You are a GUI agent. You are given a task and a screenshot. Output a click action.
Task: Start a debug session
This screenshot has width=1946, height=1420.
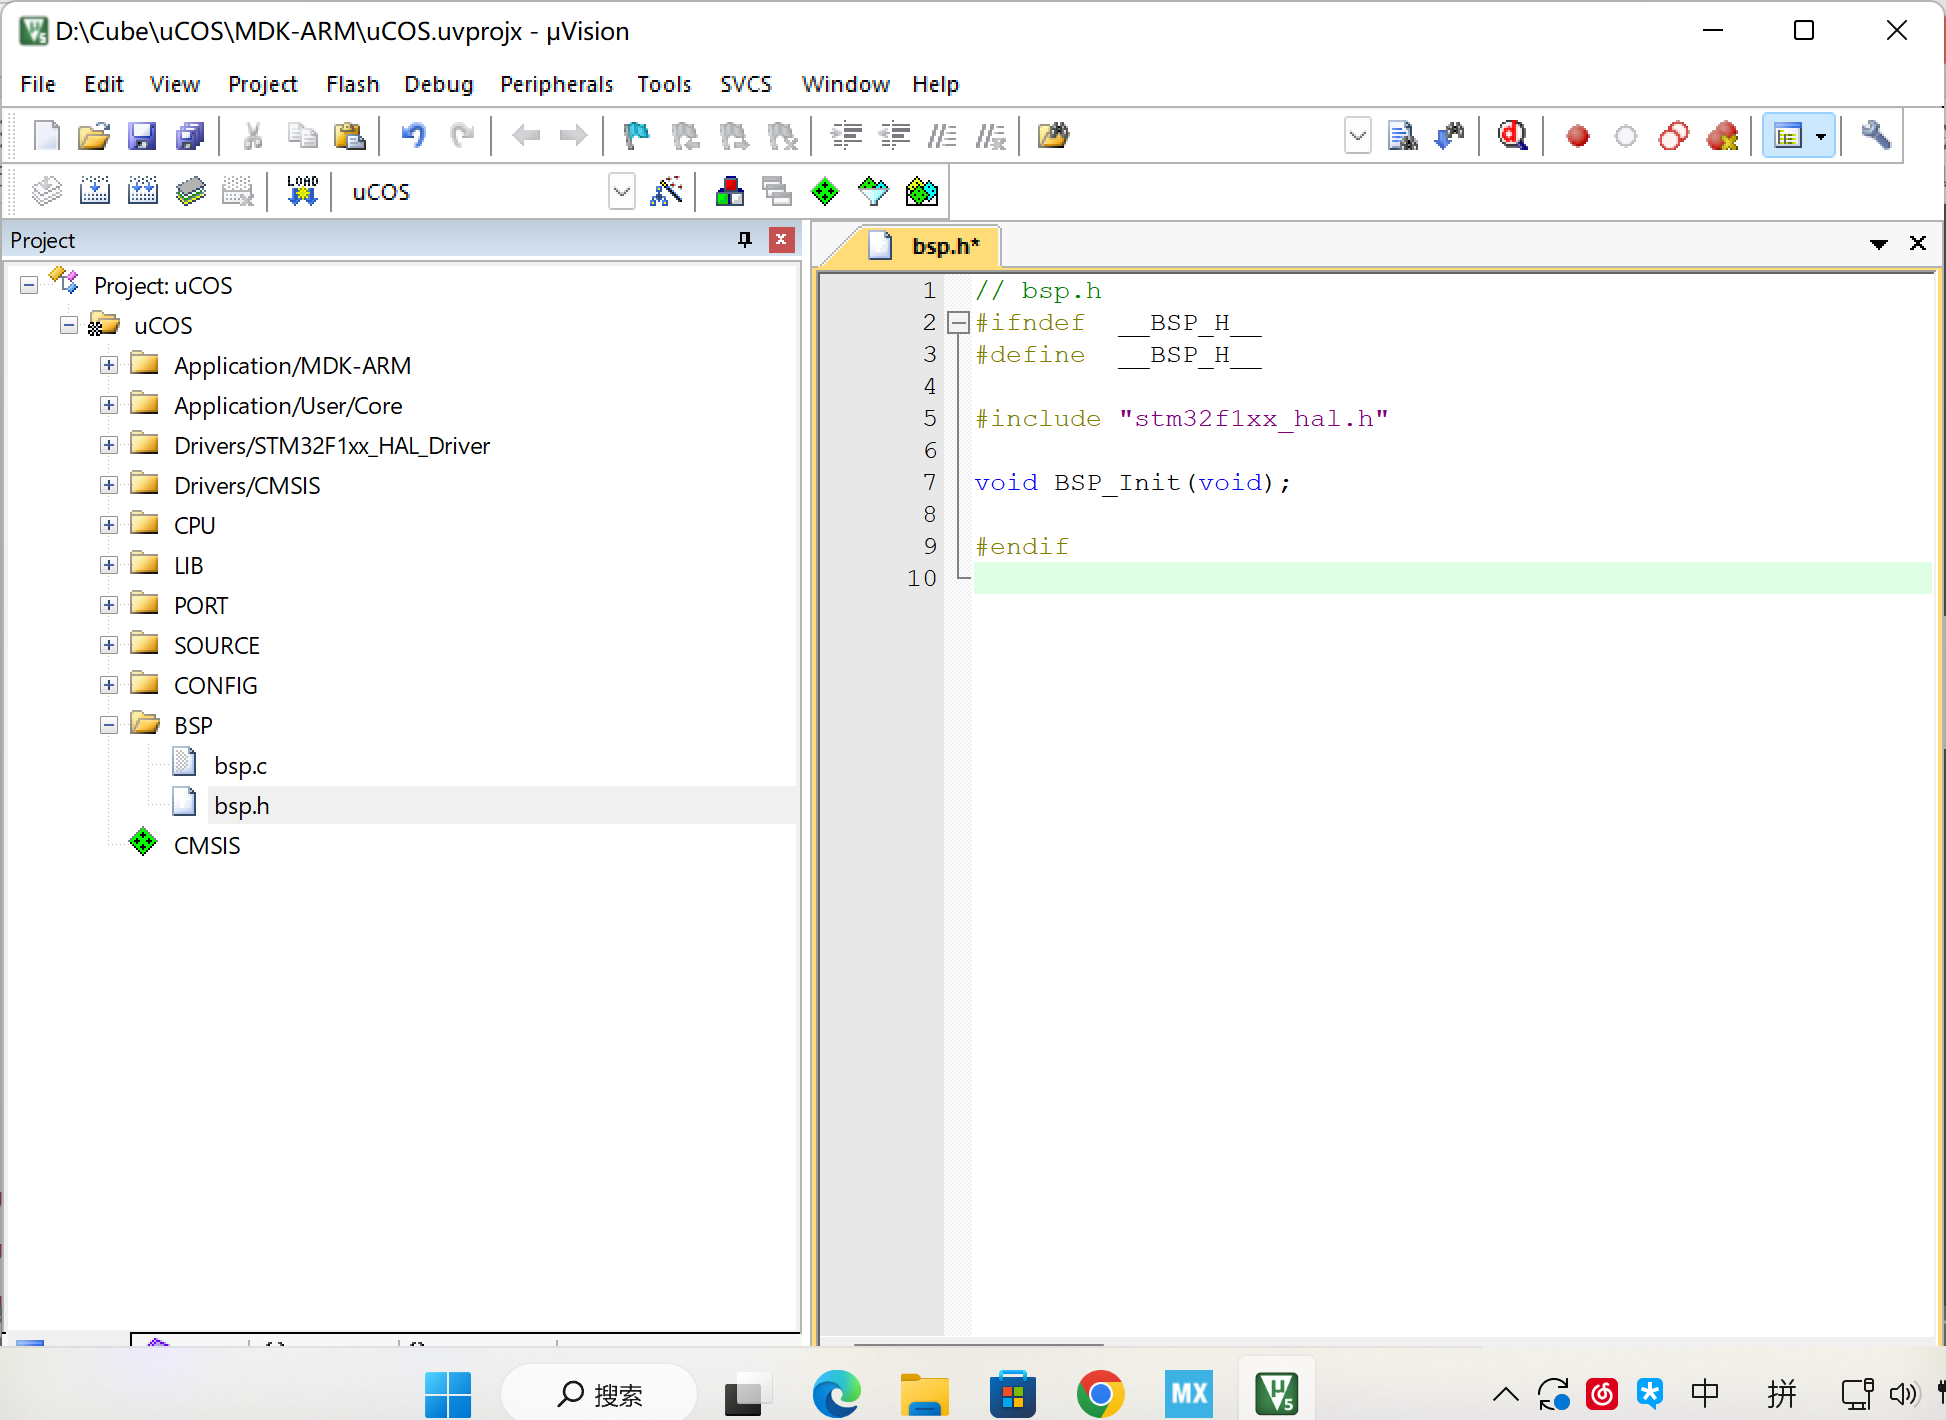1510,135
